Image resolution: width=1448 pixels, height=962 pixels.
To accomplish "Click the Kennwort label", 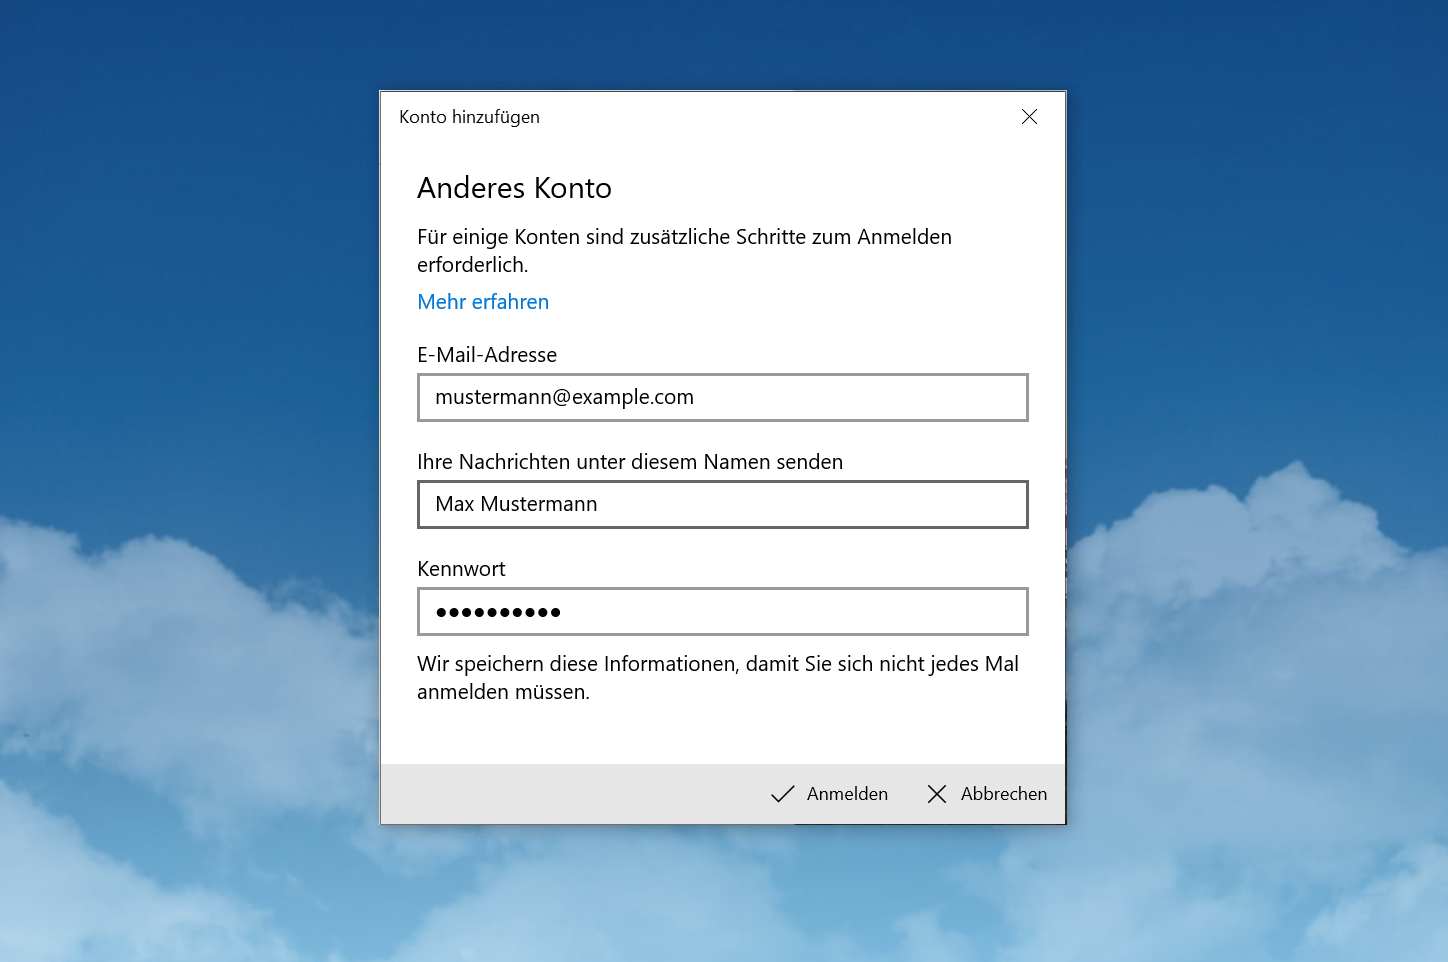I will 461,569.
